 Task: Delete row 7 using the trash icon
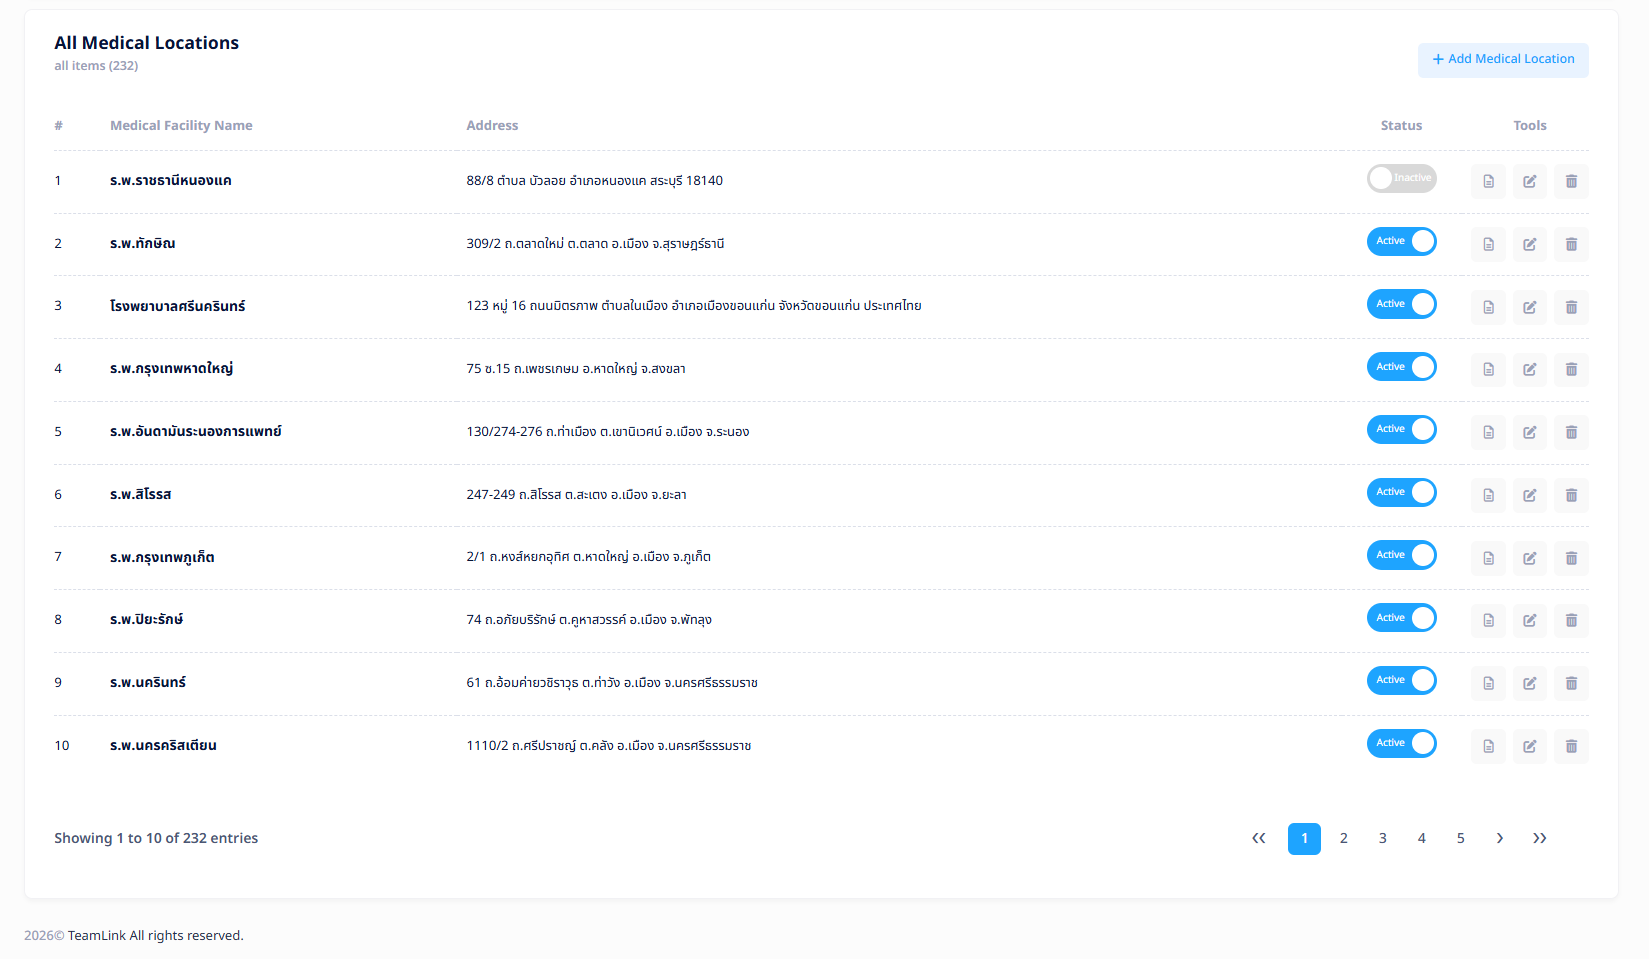tap(1571, 558)
